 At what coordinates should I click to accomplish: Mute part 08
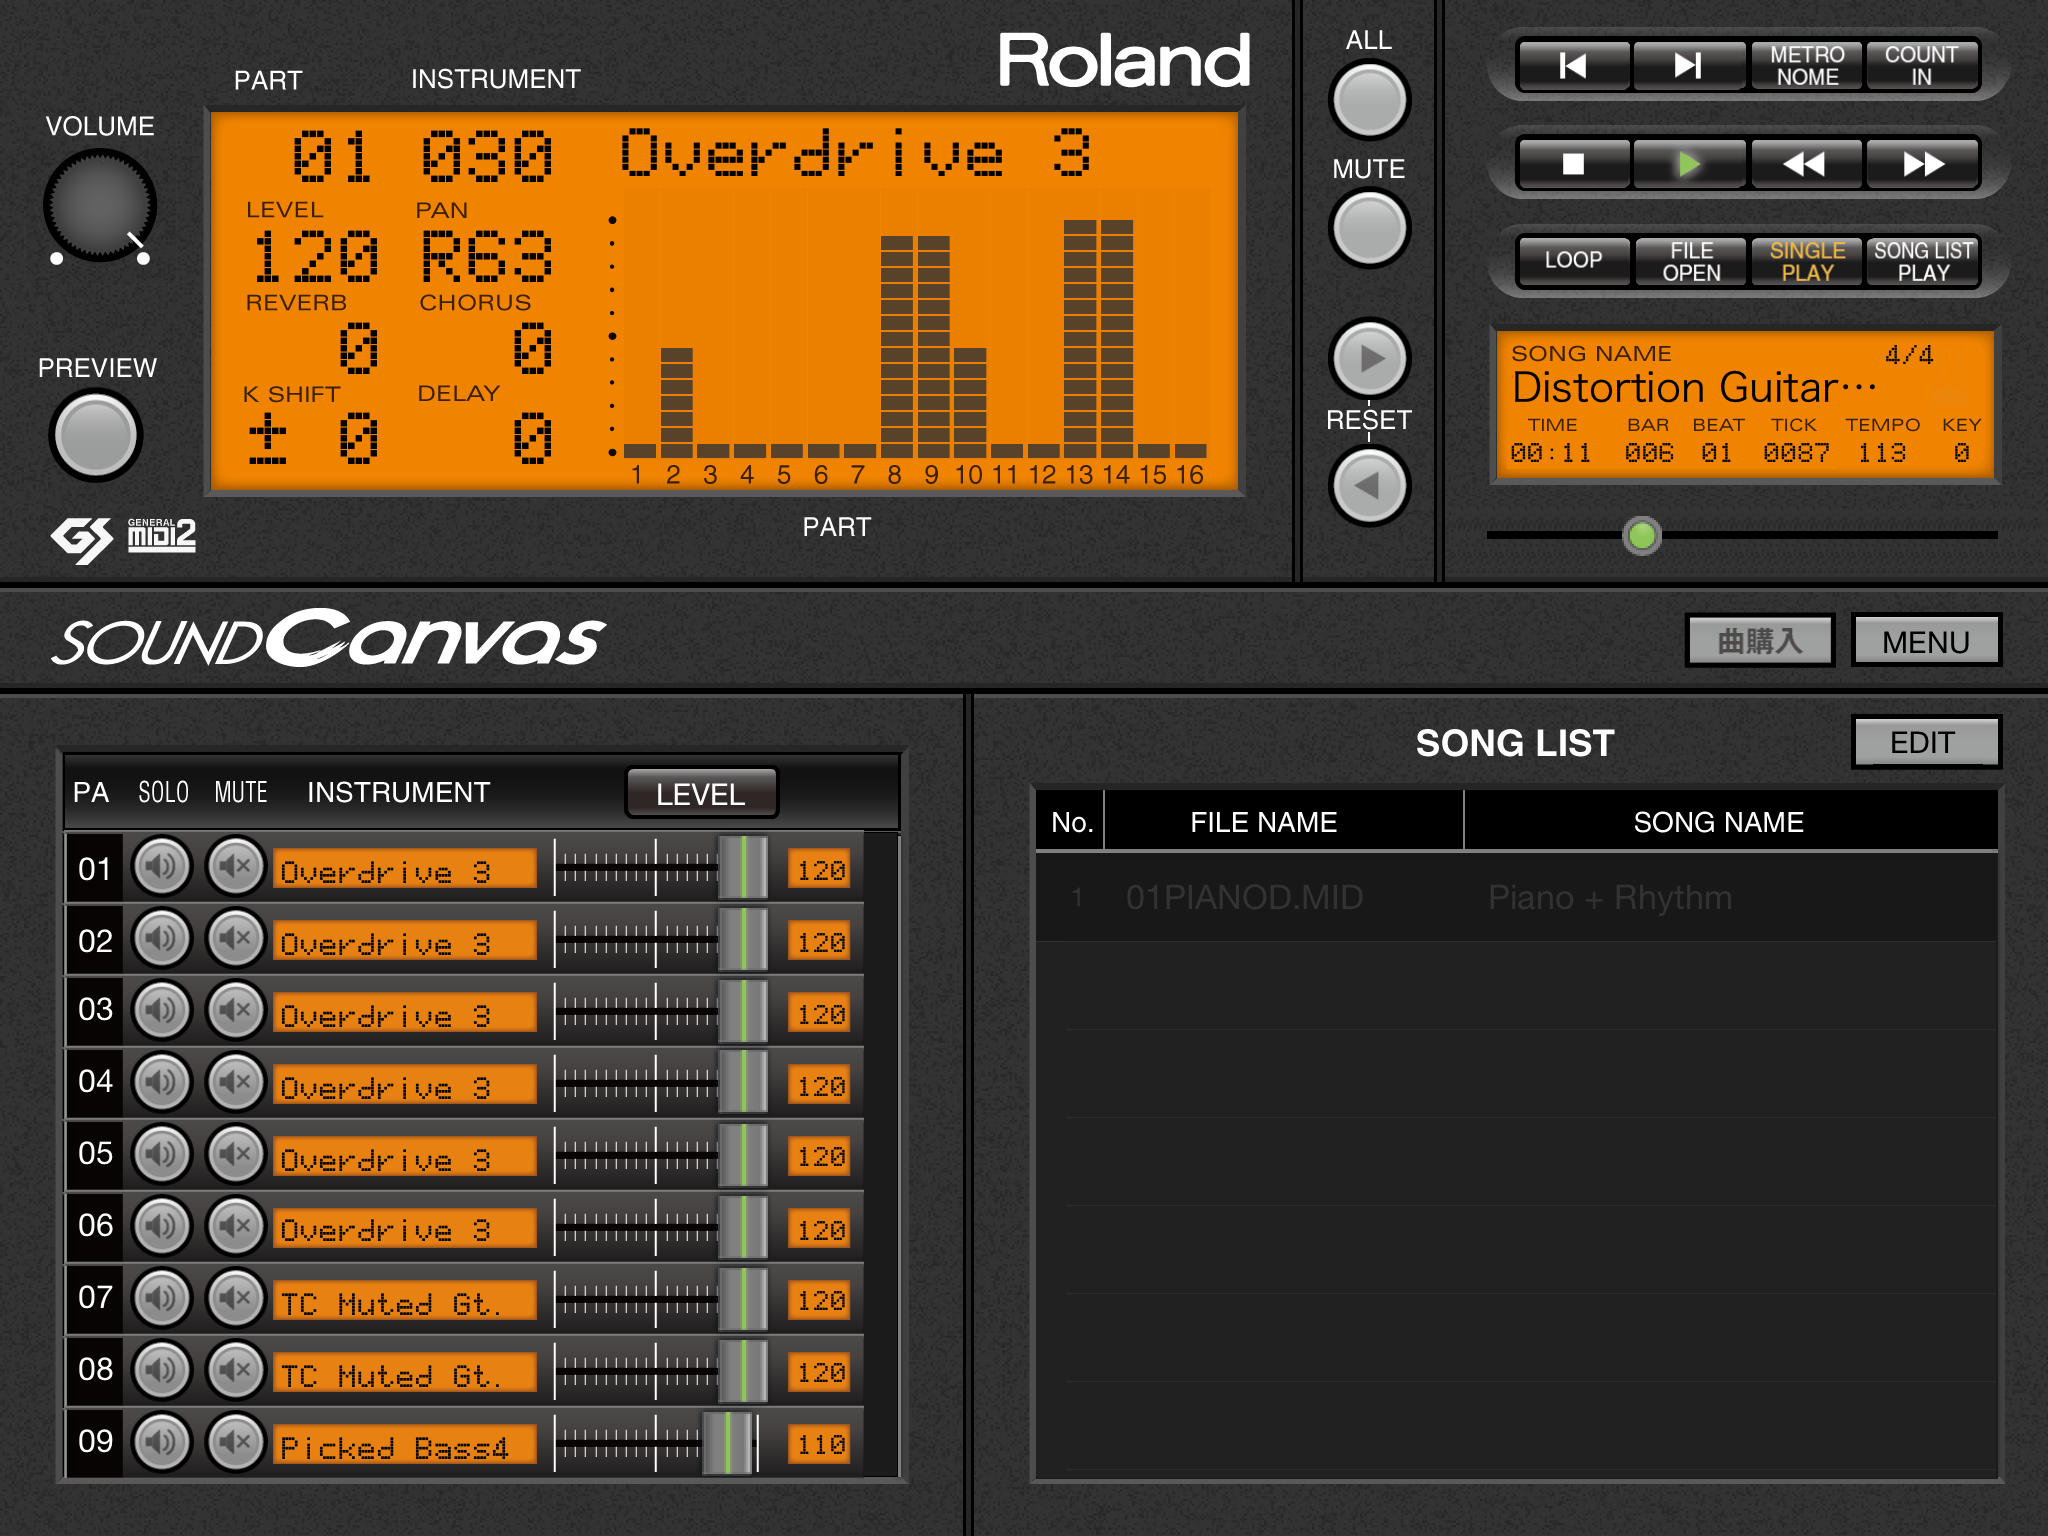[236, 1371]
